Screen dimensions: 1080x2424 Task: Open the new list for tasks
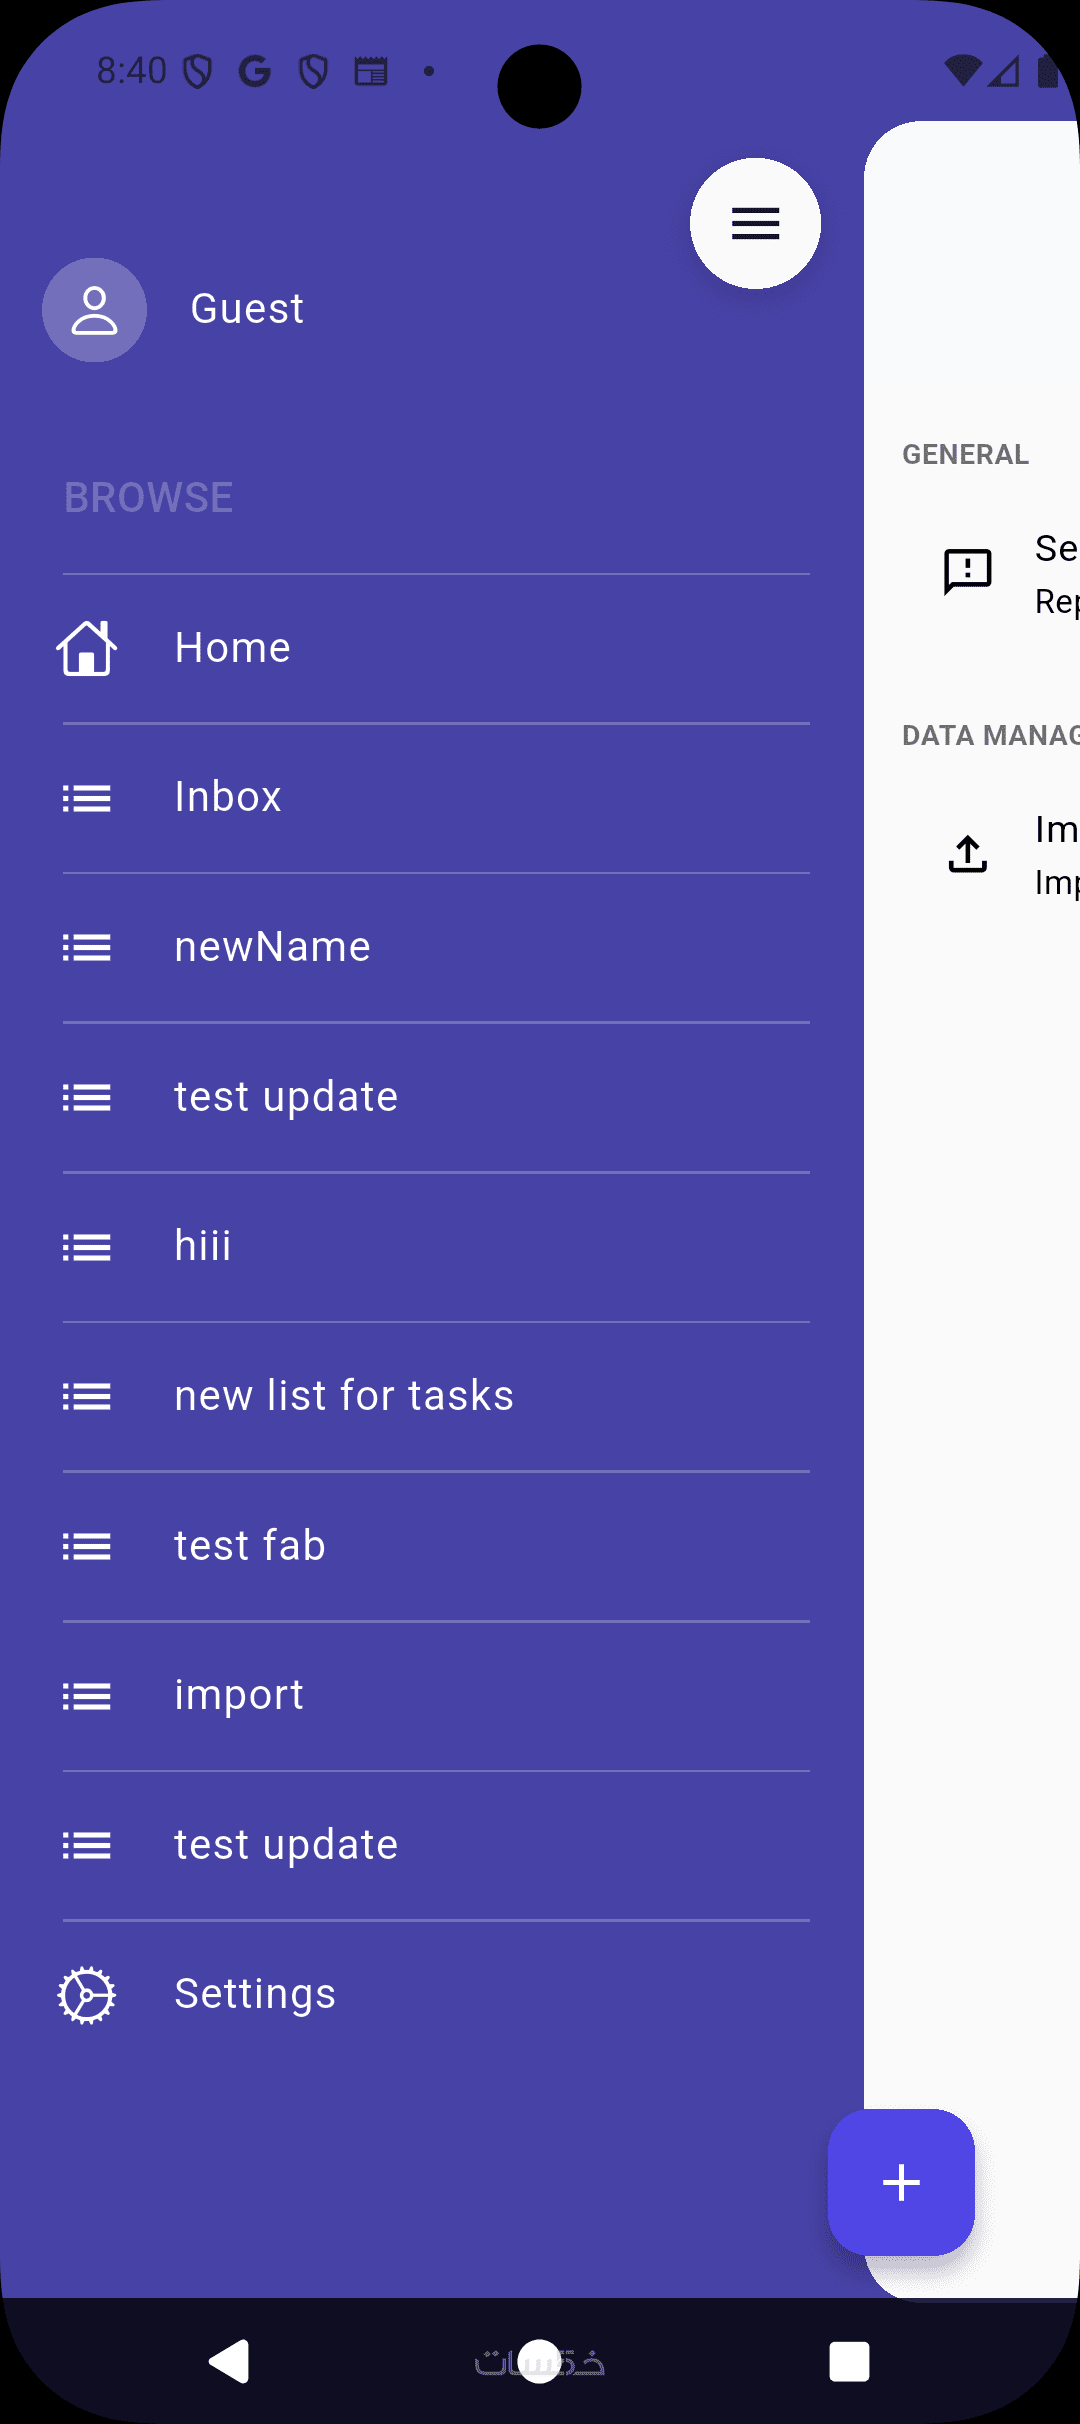point(344,1396)
